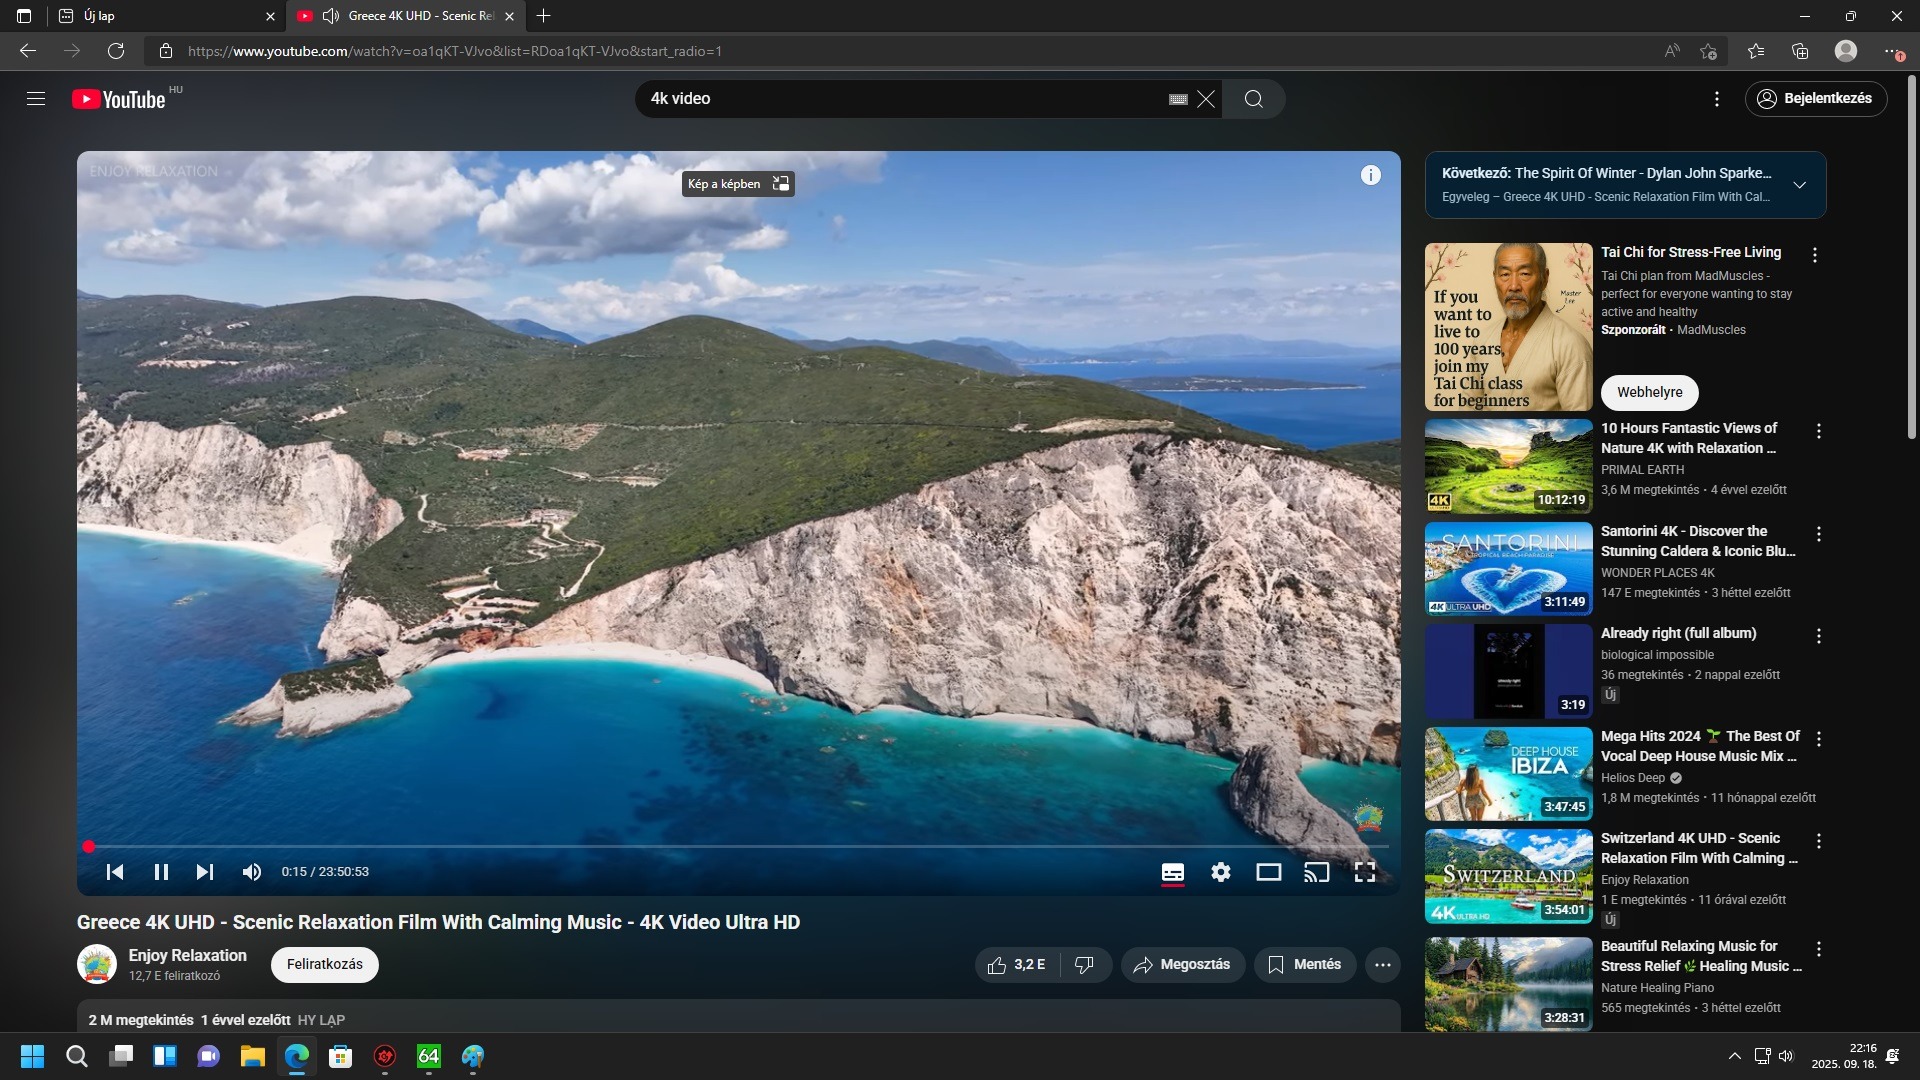Enter fullscreen video mode
Viewport: 1920px width, 1080px height.
tap(1364, 872)
